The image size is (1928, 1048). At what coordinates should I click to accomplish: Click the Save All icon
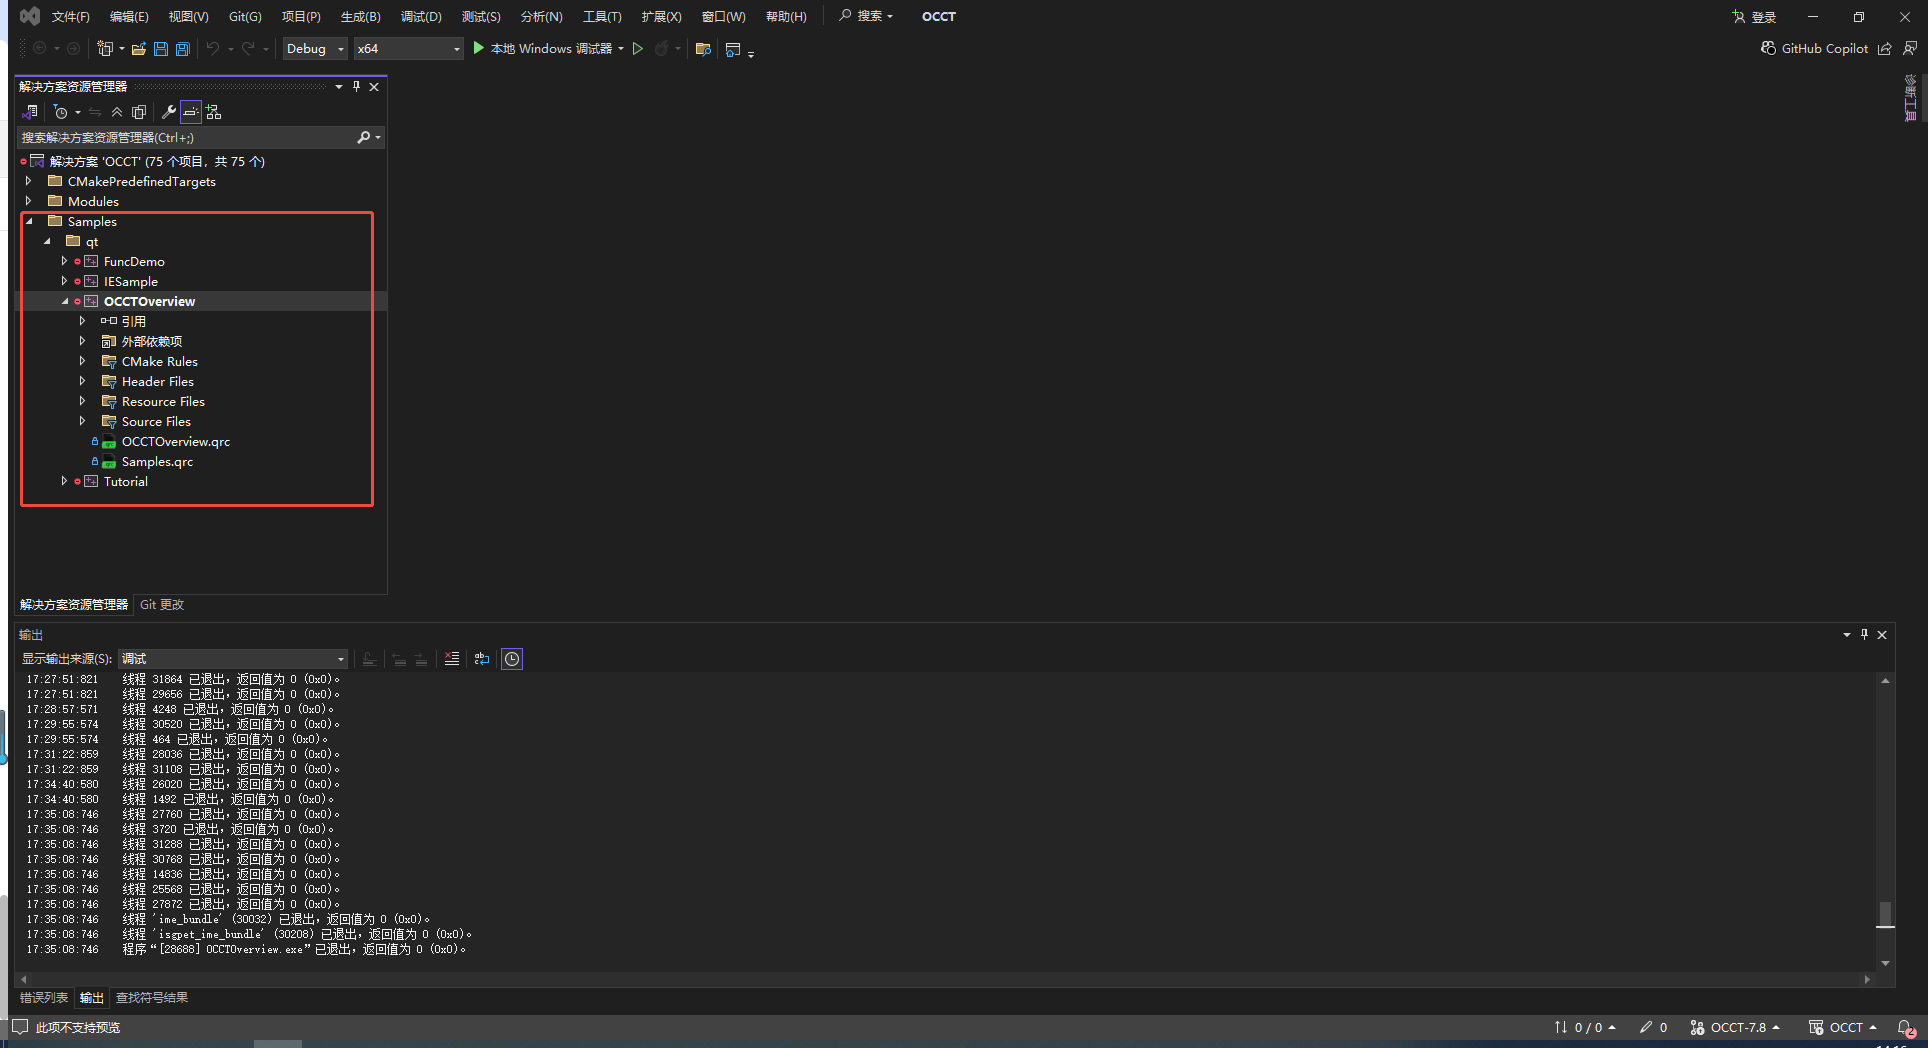coord(182,48)
